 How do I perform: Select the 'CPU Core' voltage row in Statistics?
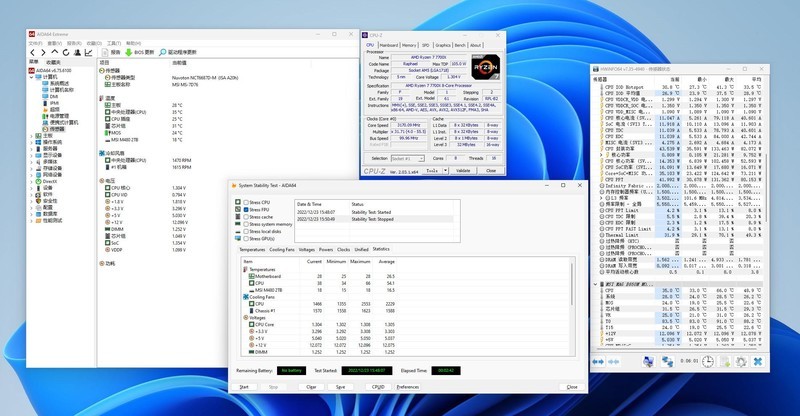[x=321, y=325]
